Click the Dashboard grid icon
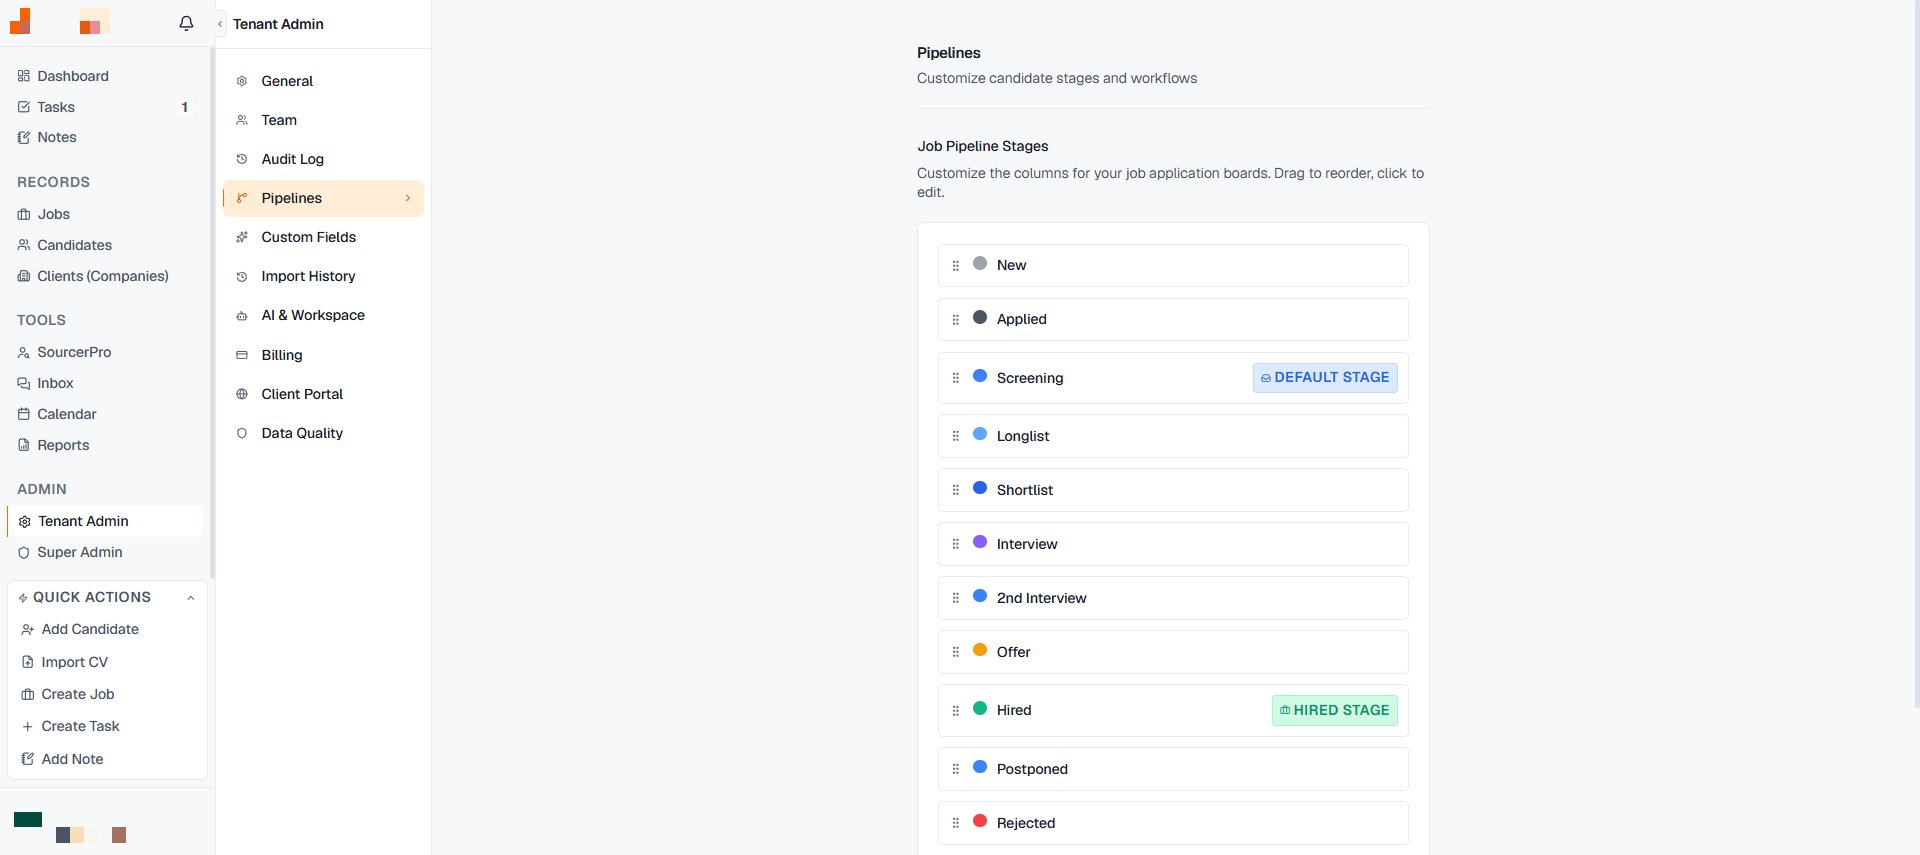The height and width of the screenshot is (855, 1920). 24,76
